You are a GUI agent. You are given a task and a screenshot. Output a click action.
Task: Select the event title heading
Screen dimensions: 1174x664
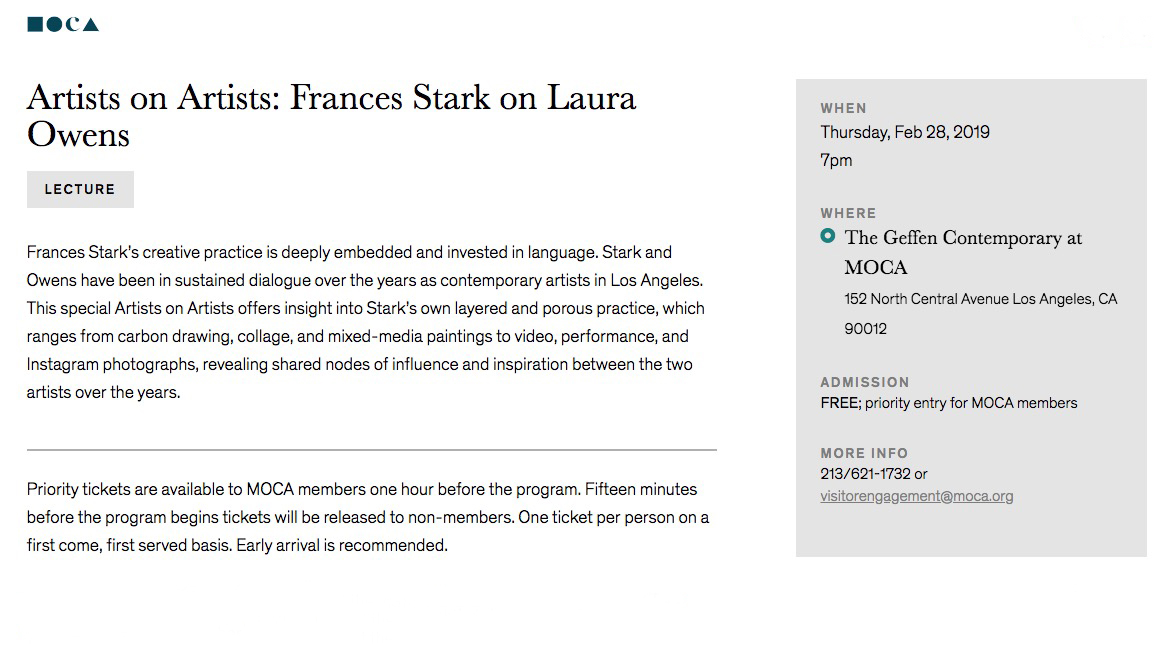pos(331,116)
